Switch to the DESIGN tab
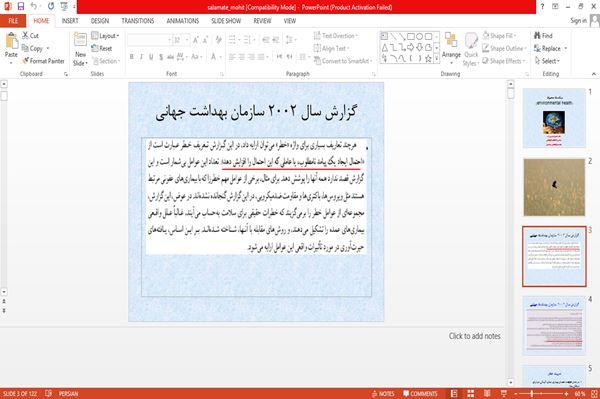 pos(100,21)
